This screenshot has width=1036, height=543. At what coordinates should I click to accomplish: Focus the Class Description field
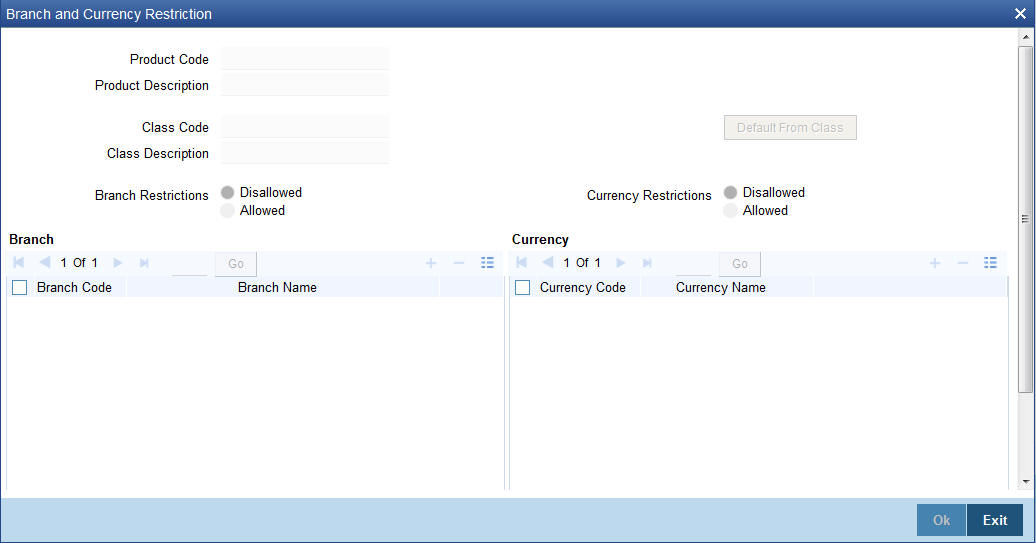pos(305,153)
